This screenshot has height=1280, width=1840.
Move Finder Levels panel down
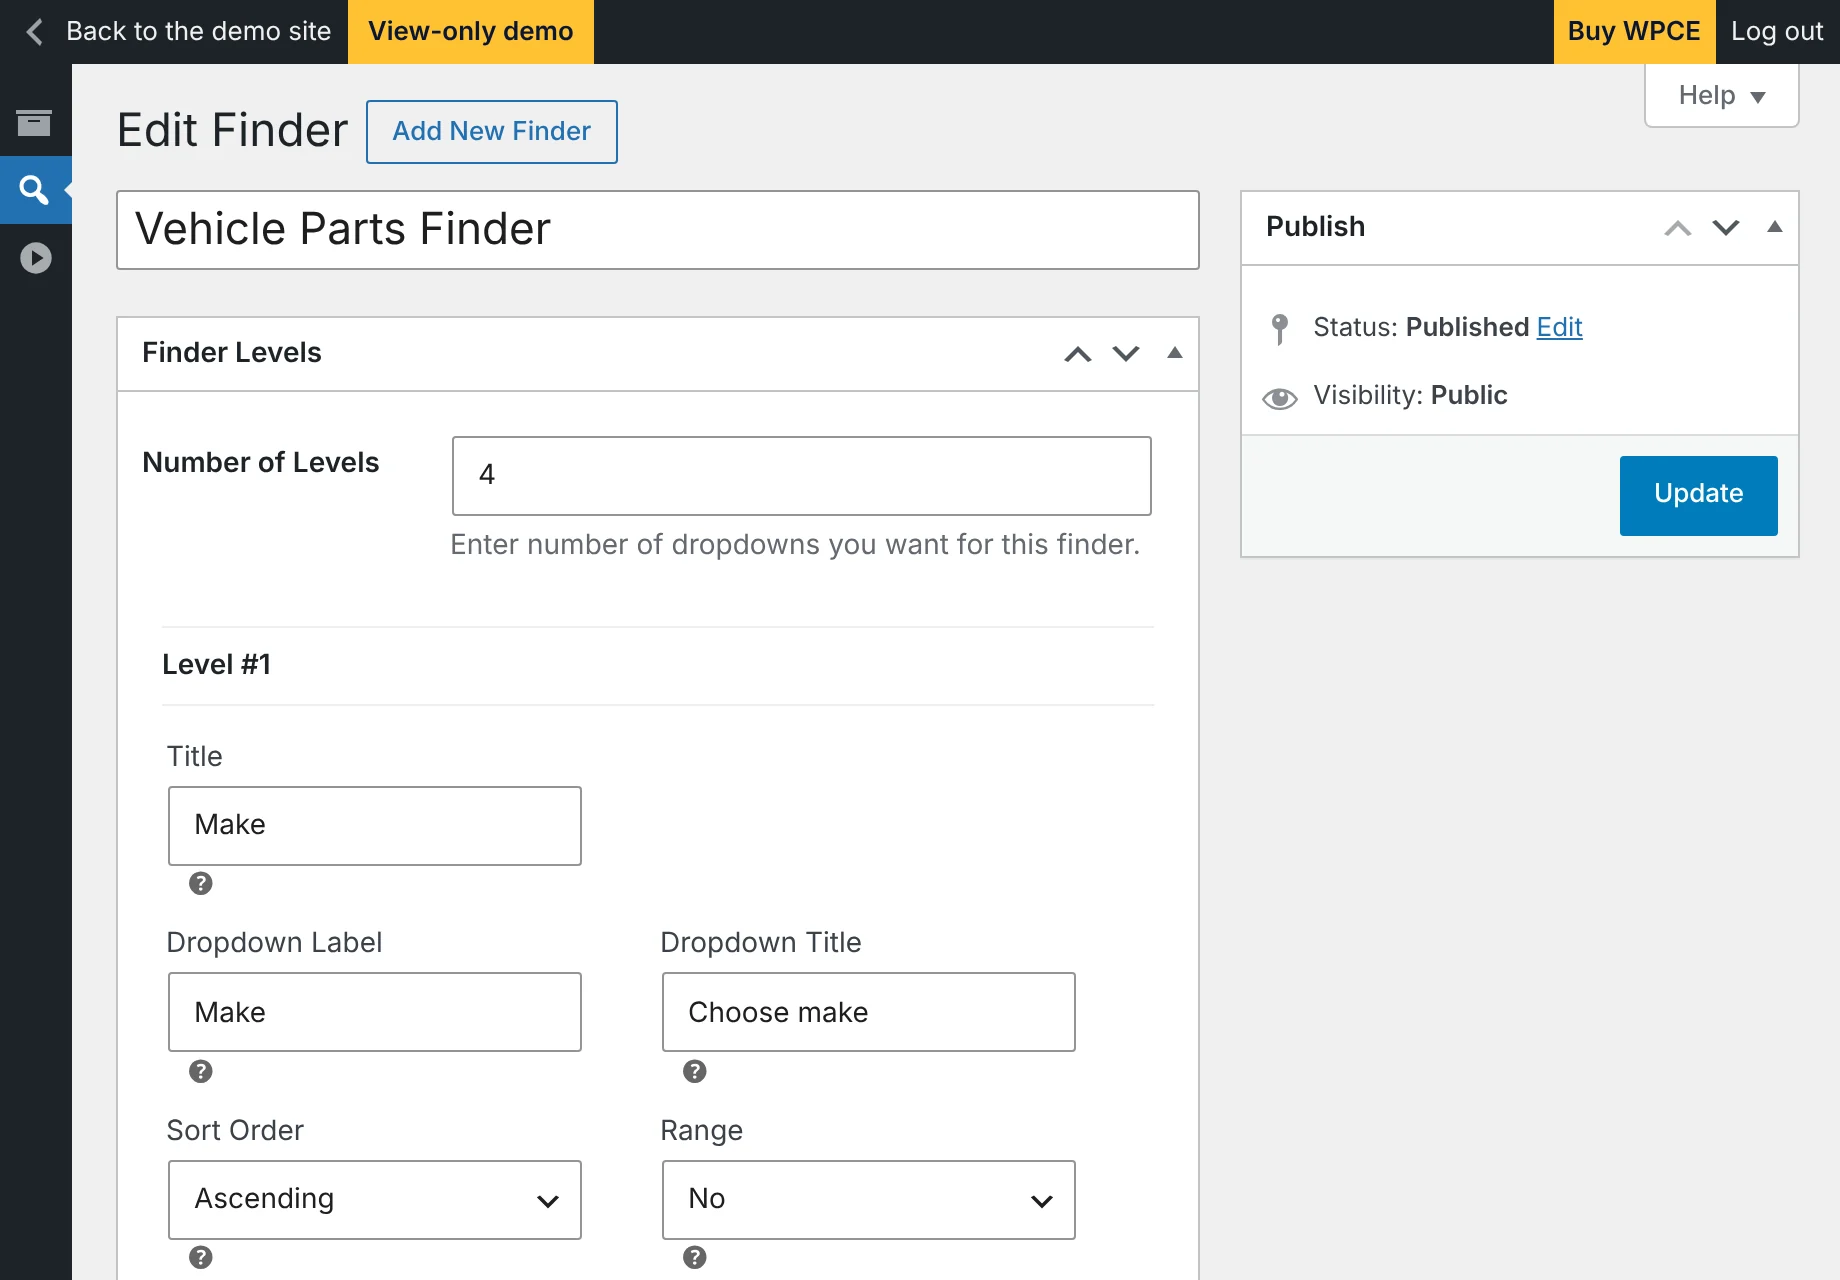point(1126,354)
